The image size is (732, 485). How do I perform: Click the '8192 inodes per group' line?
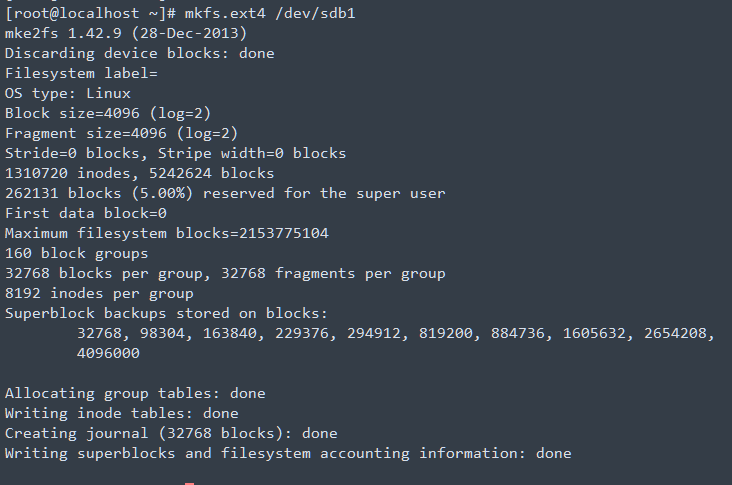(99, 293)
